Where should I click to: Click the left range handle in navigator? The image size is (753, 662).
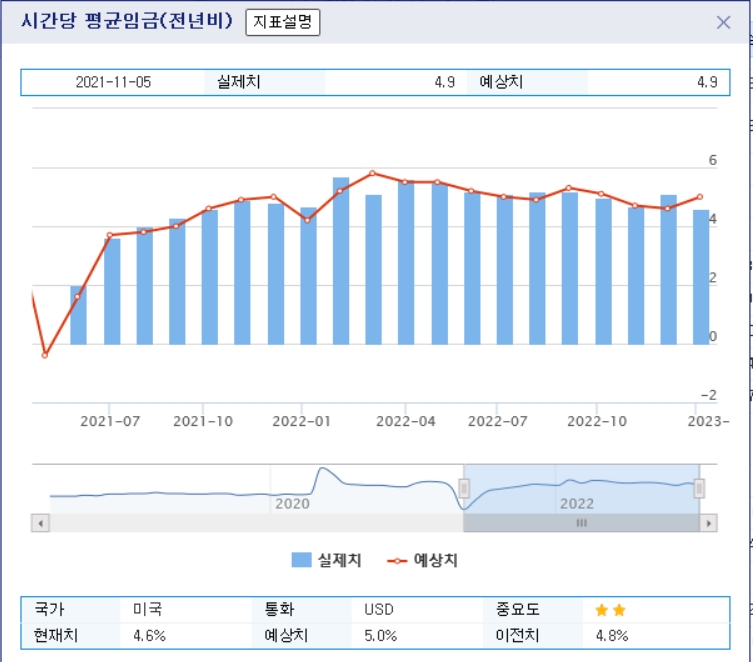click(x=464, y=489)
